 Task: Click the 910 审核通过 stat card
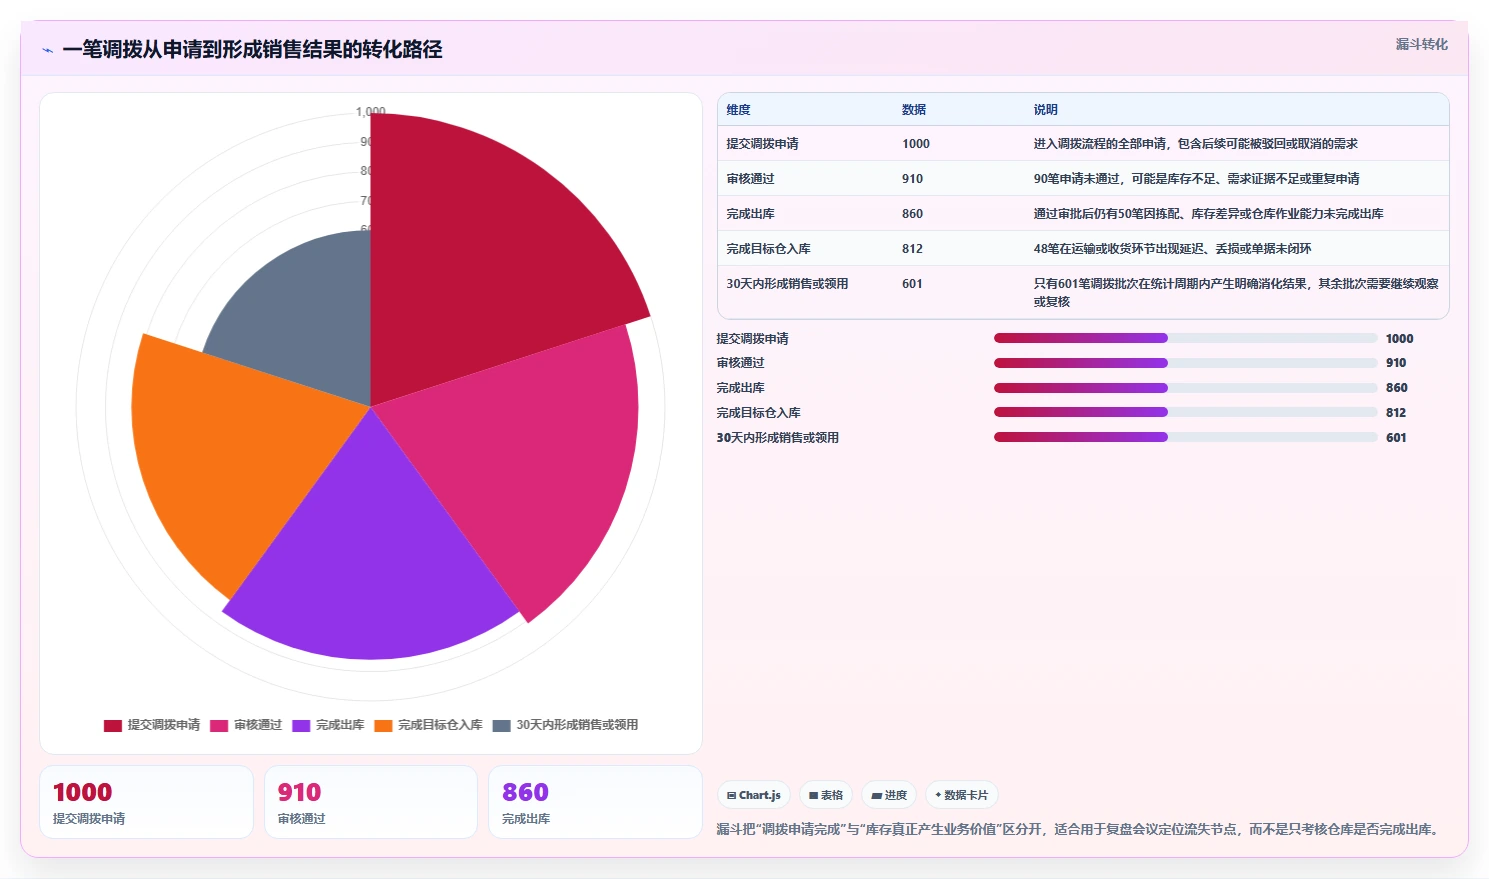tap(370, 802)
